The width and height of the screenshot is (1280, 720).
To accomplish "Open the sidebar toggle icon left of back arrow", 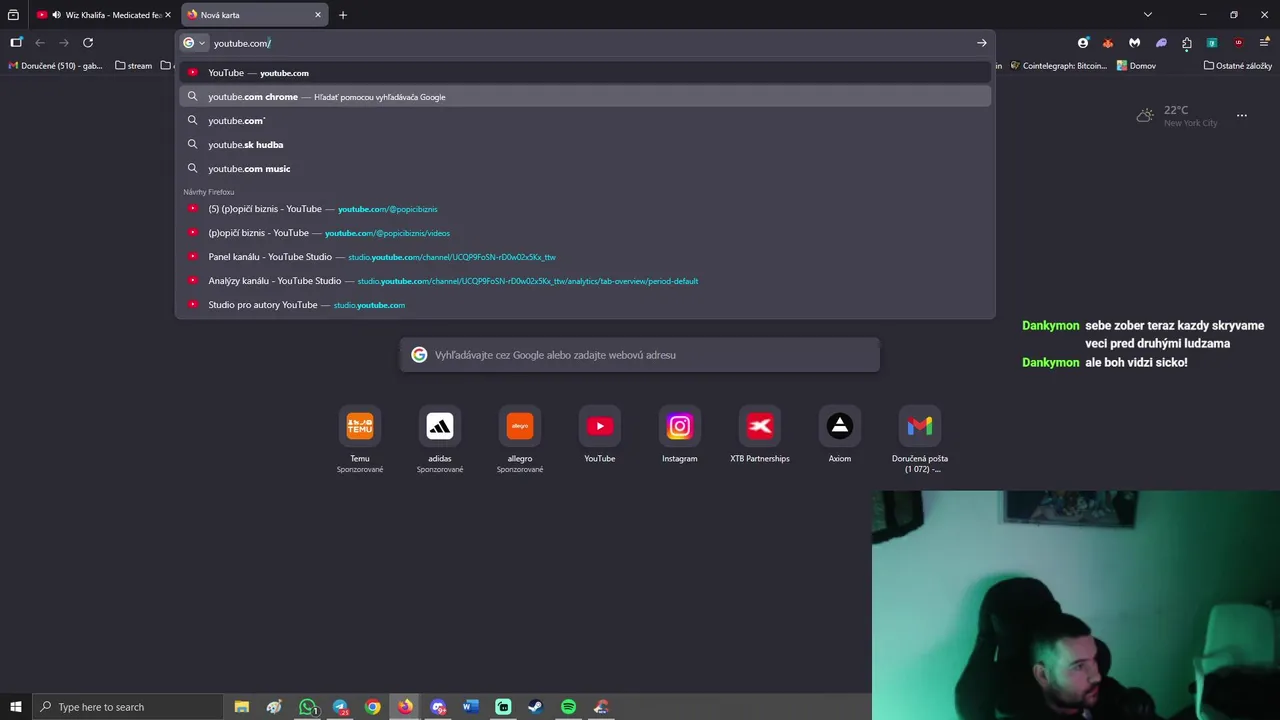I will pyautogui.click(x=16, y=43).
